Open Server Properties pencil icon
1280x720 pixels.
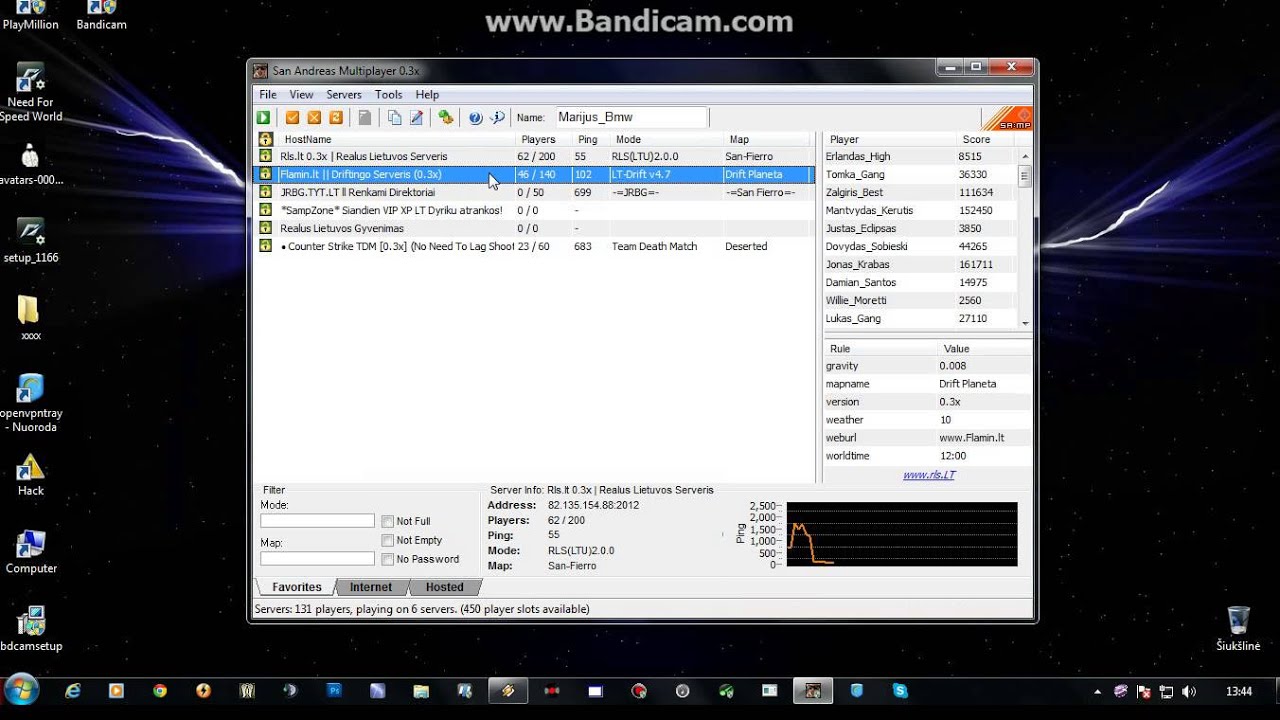416,118
